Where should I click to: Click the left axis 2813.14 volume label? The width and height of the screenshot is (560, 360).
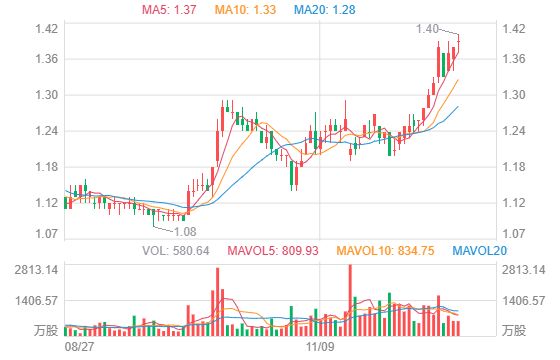point(36,270)
